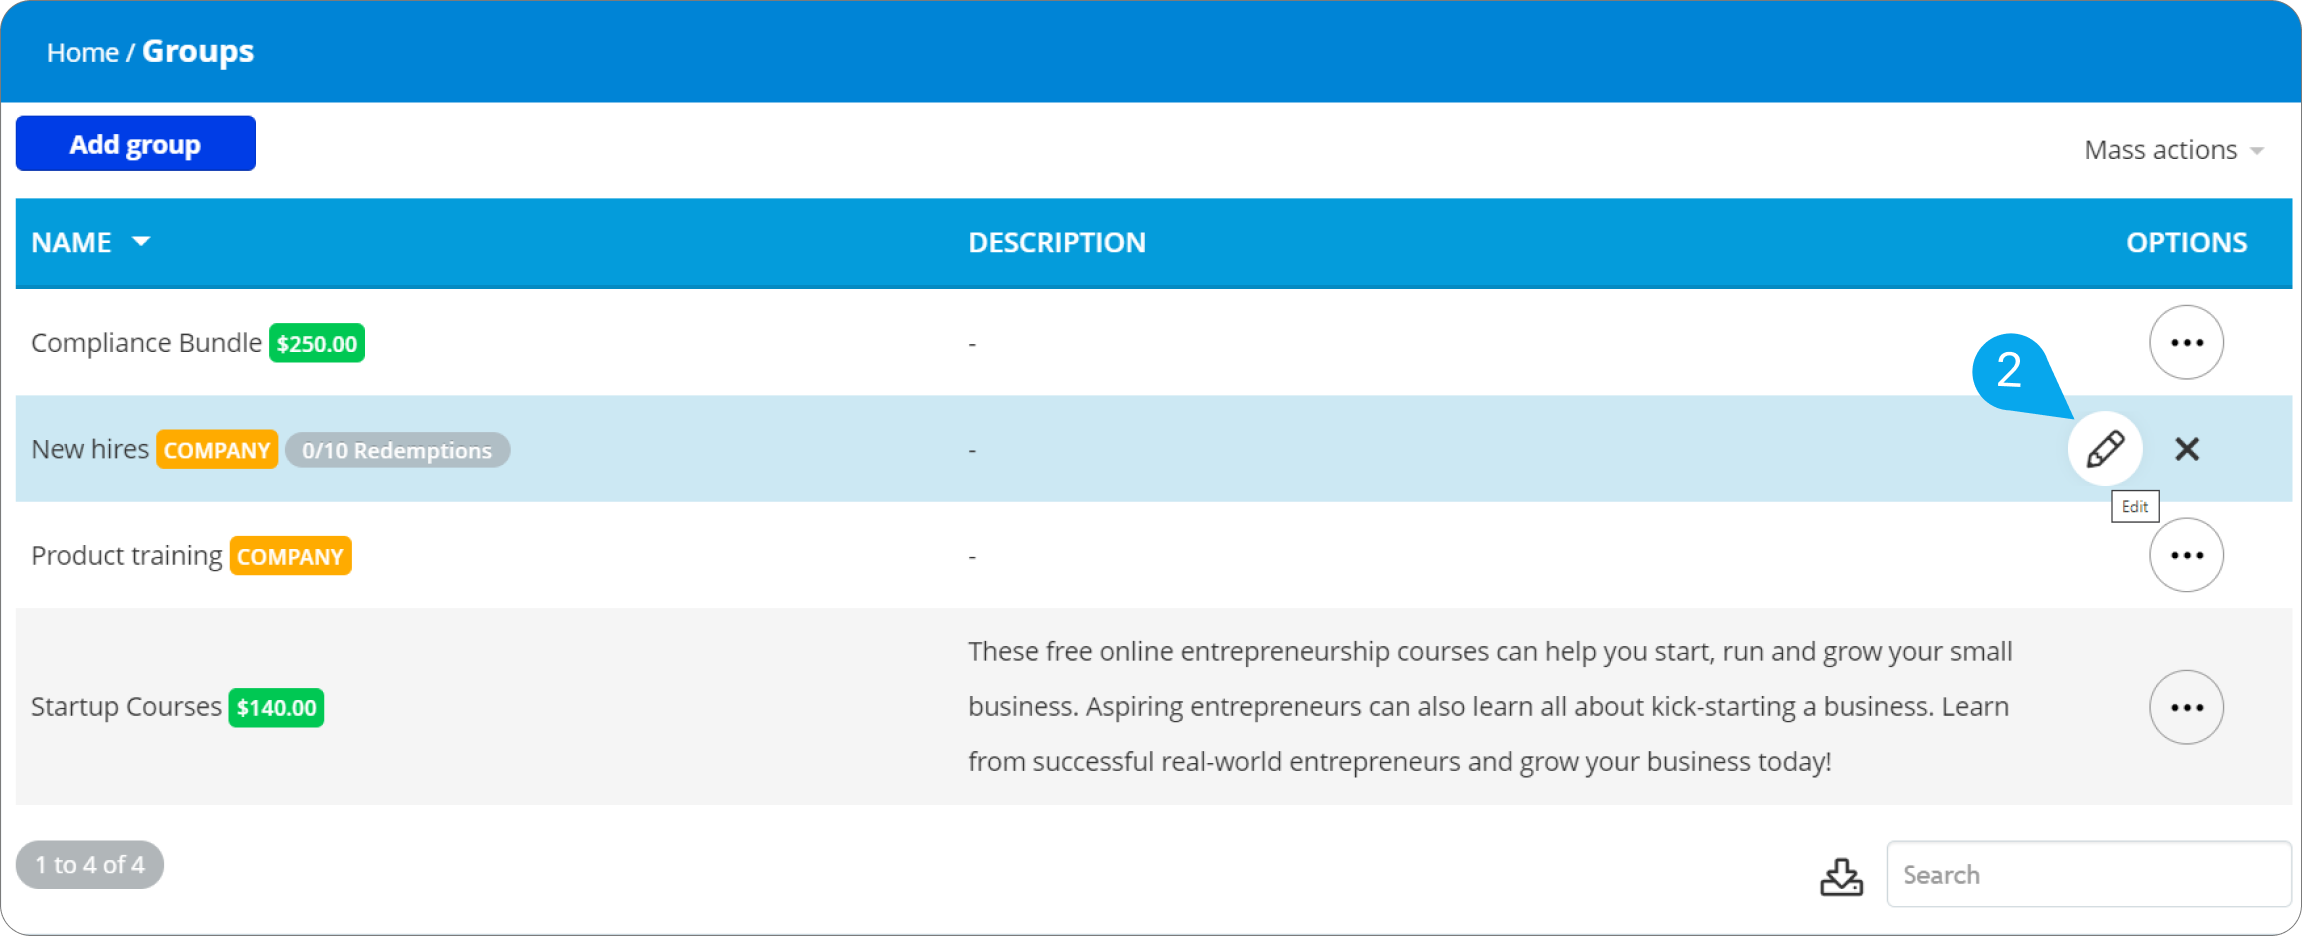Select the Startup Courses group name
2302x936 pixels.
tap(126, 706)
